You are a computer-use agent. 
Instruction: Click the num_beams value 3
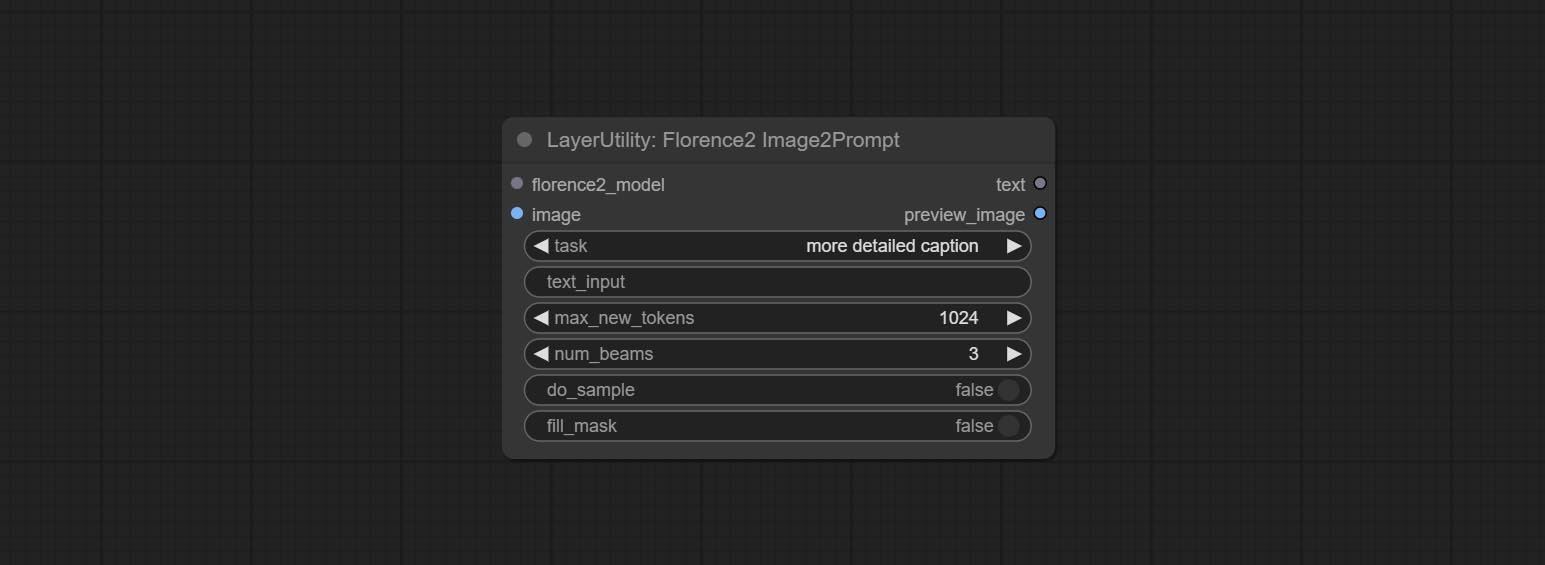coord(973,354)
